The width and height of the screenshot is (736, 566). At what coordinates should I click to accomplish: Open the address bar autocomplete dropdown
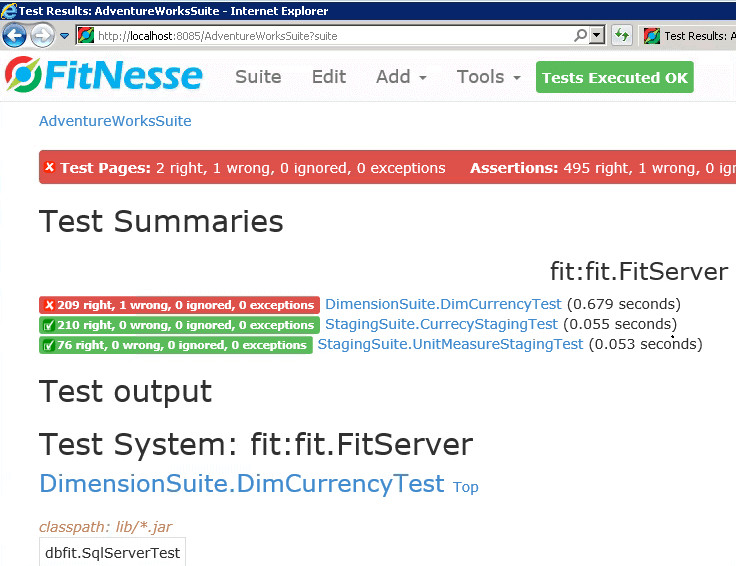coord(597,35)
